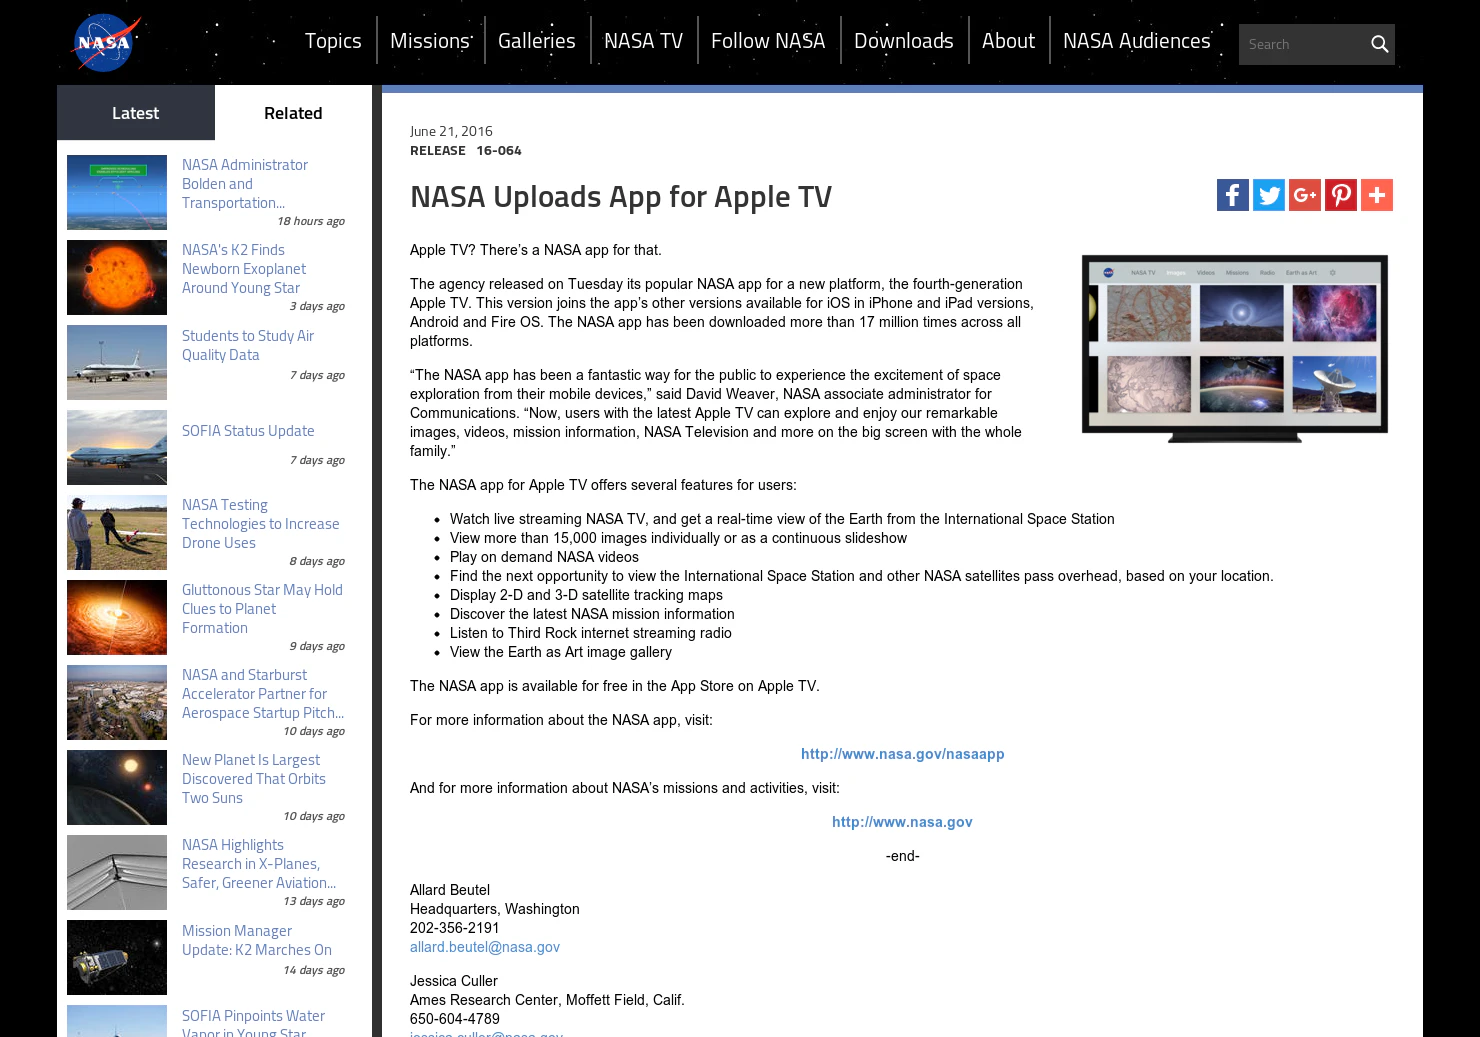Click into the Search field
Screen dimensions: 1480x1037
click(x=1303, y=44)
